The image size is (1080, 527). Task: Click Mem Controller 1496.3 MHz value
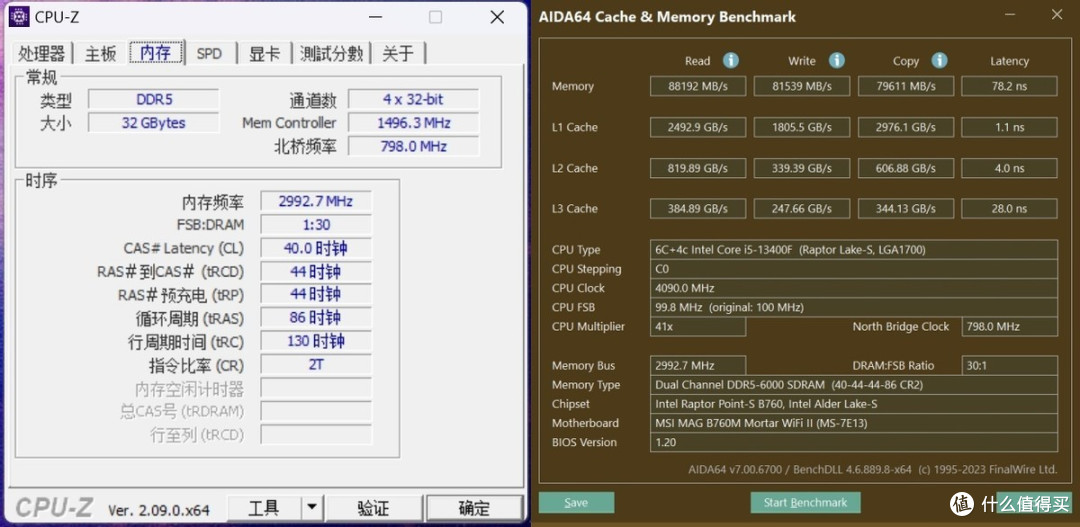(x=413, y=123)
